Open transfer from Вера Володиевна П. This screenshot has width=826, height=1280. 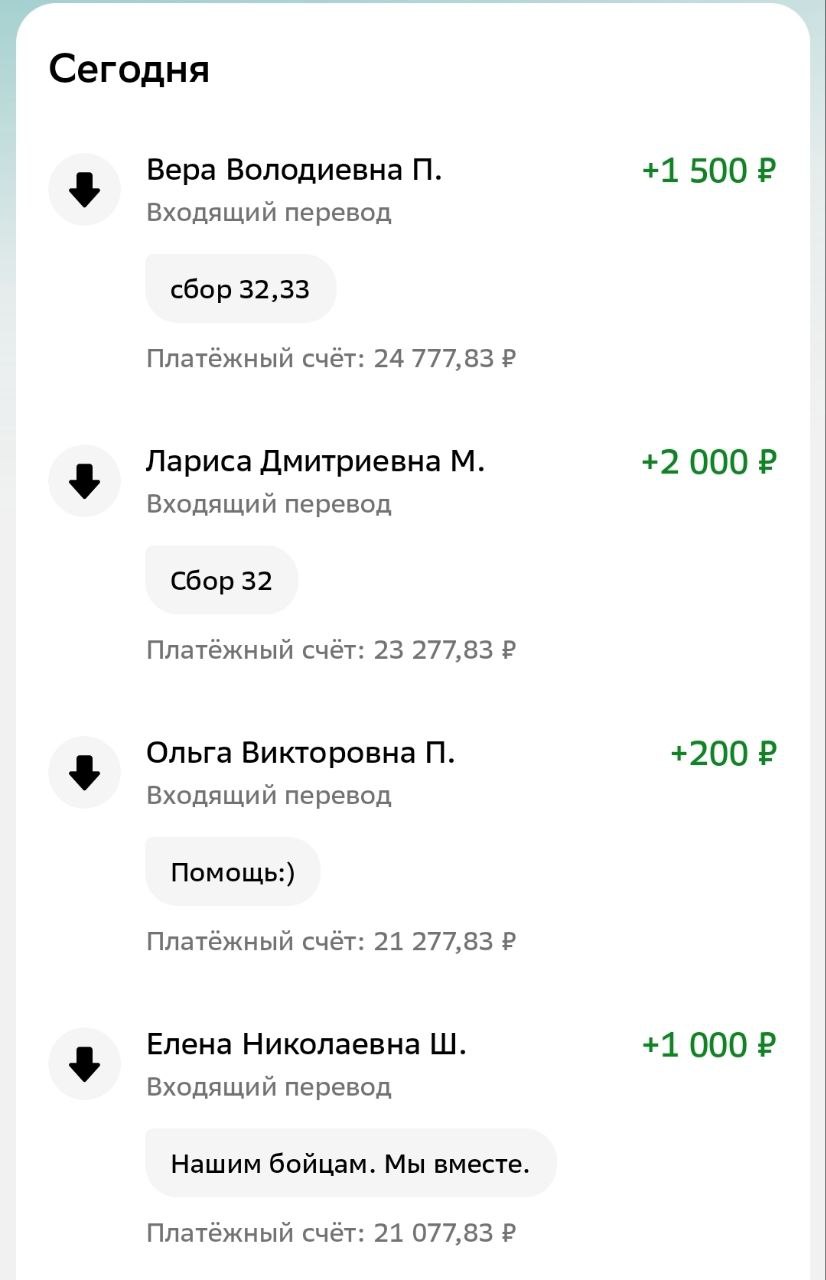[294, 170]
